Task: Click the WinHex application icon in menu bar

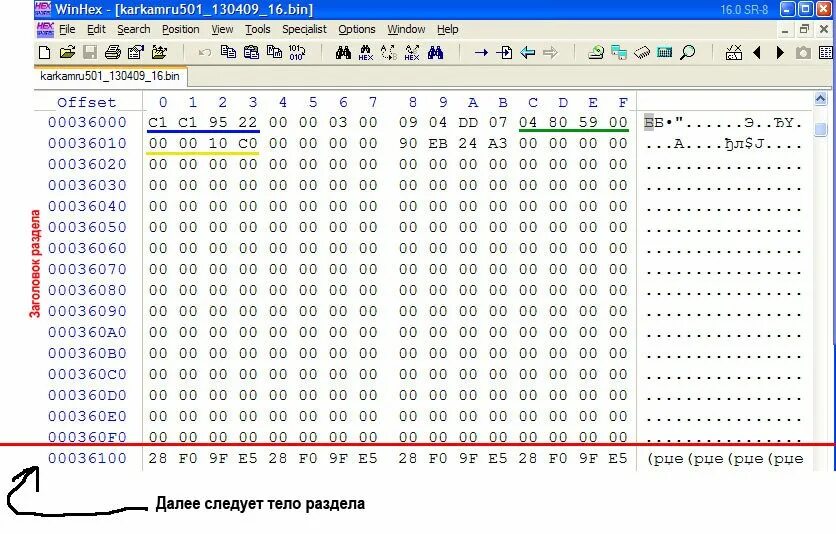Action: pyautogui.click(x=45, y=29)
